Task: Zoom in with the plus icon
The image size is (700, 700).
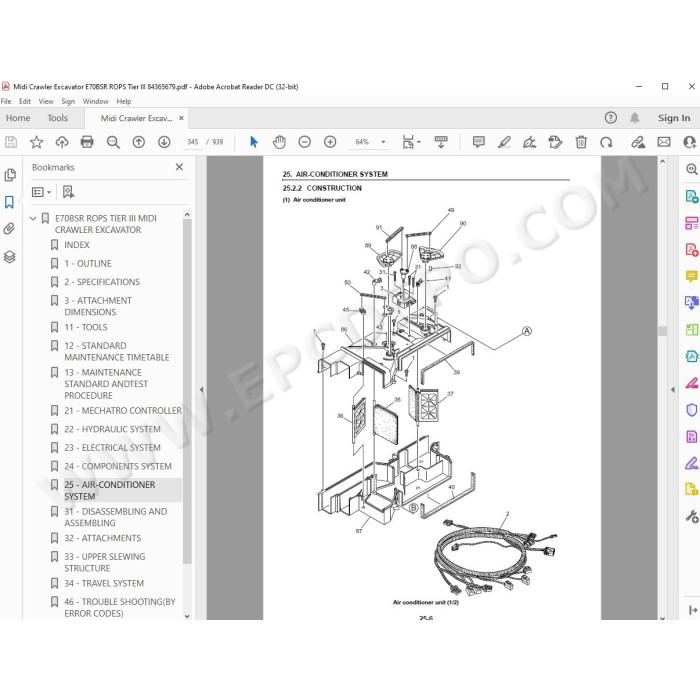Action: 330,142
